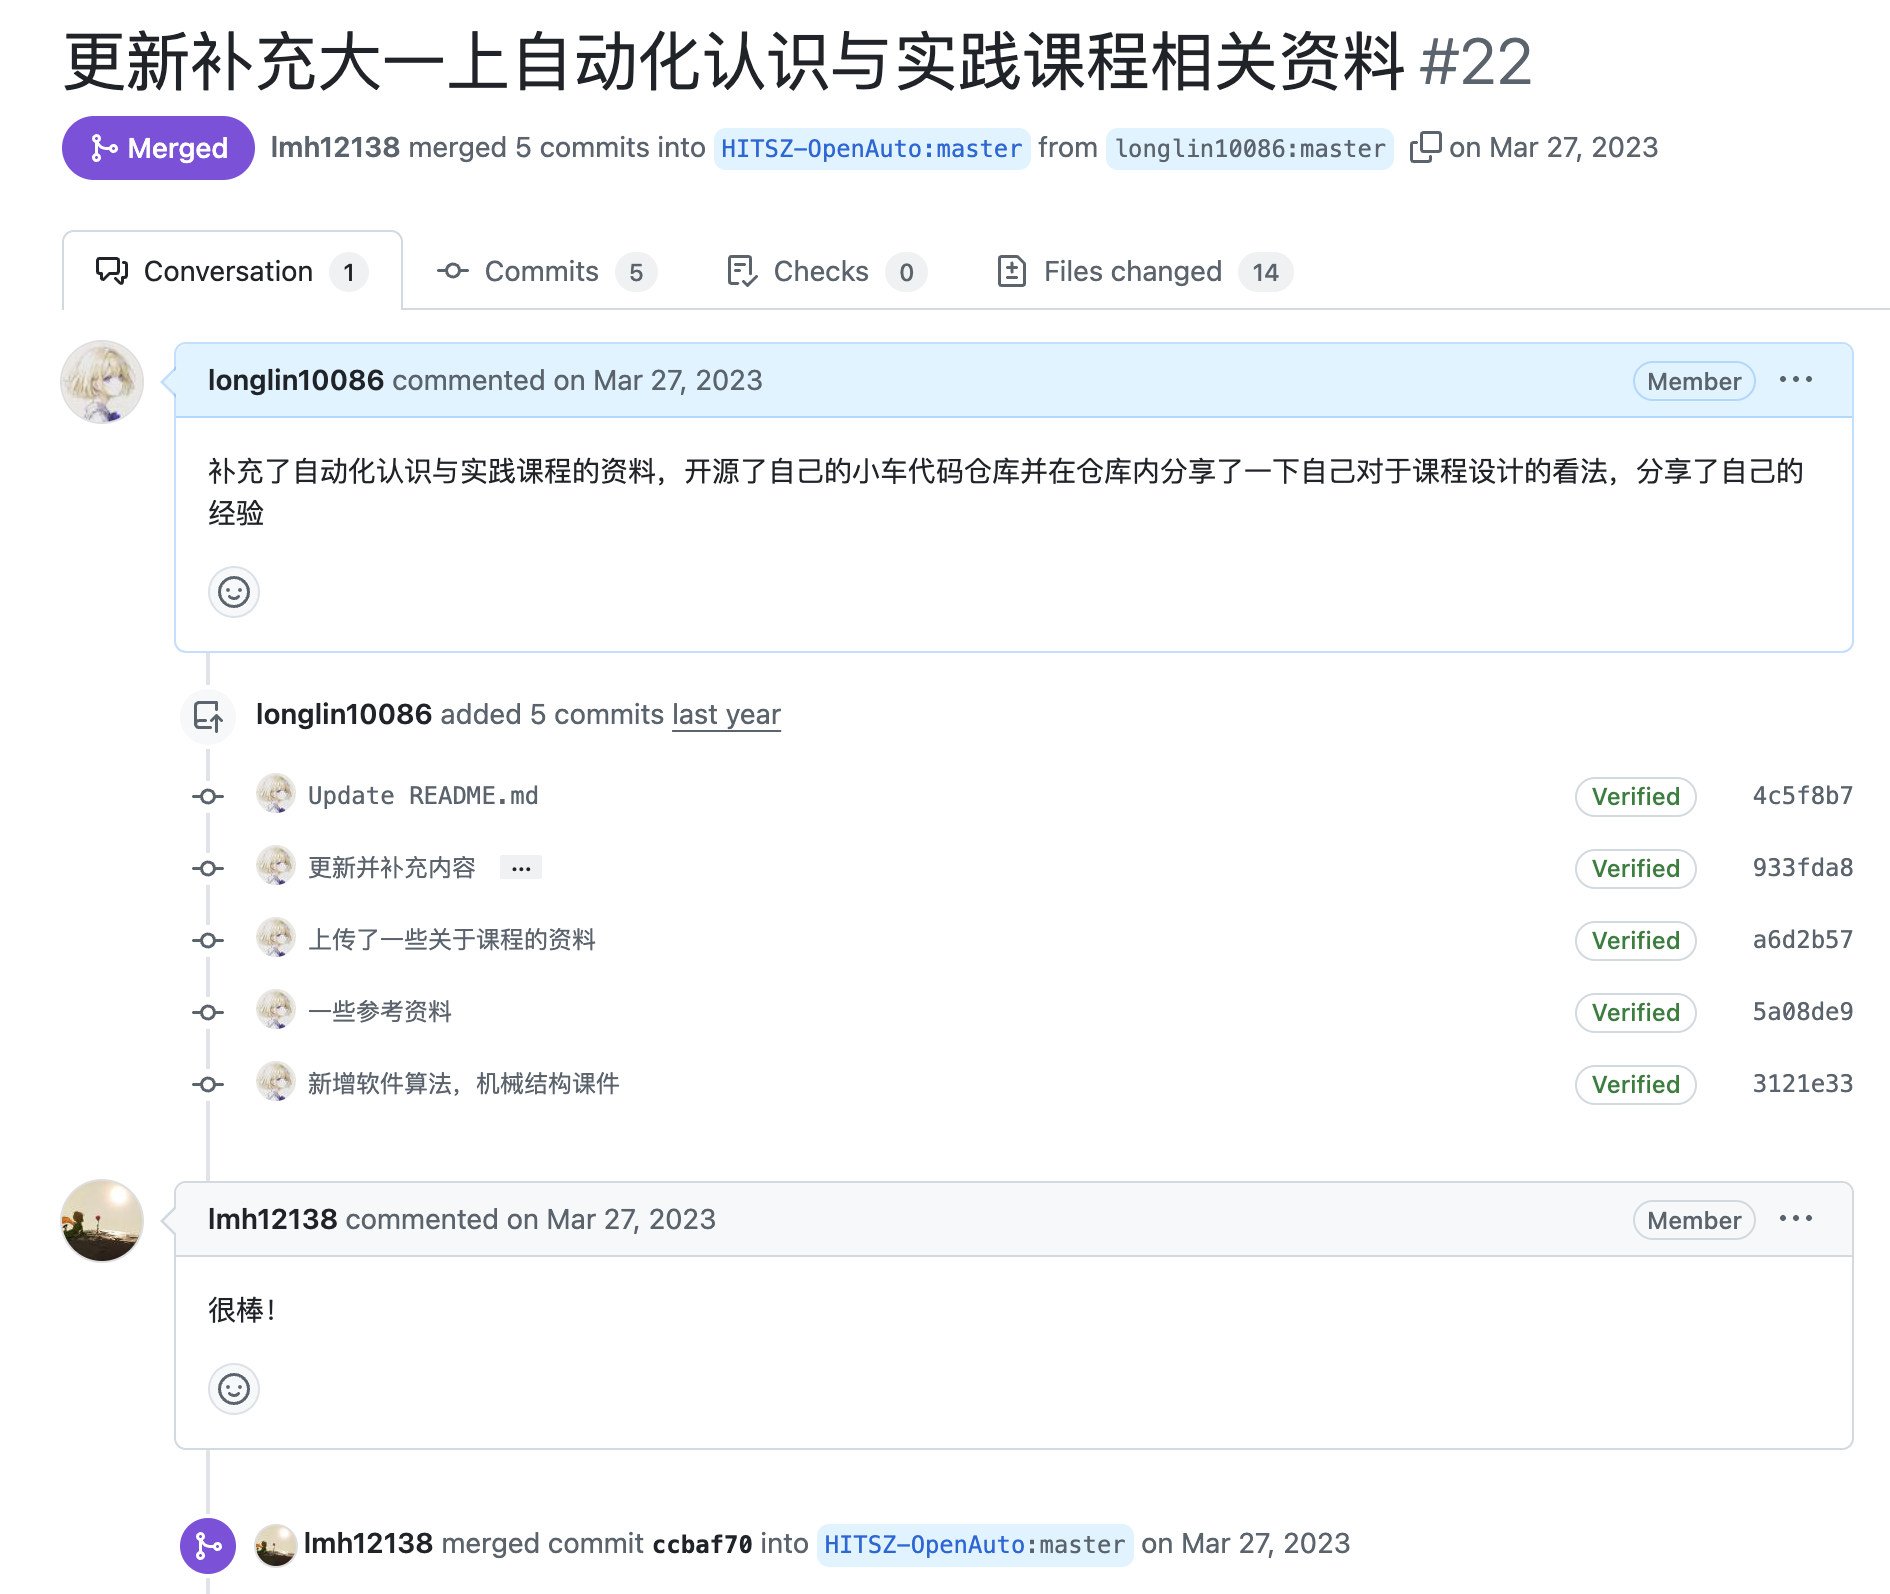The height and width of the screenshot is (1594, 1890).
Task: Click avatar beside Update README.md commit
Action: 275,795
